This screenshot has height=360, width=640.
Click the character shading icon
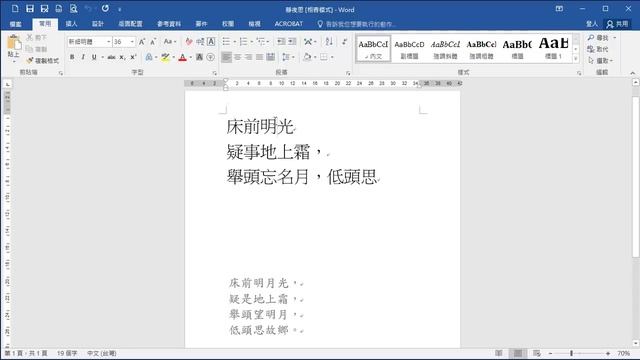coord(199,57)
